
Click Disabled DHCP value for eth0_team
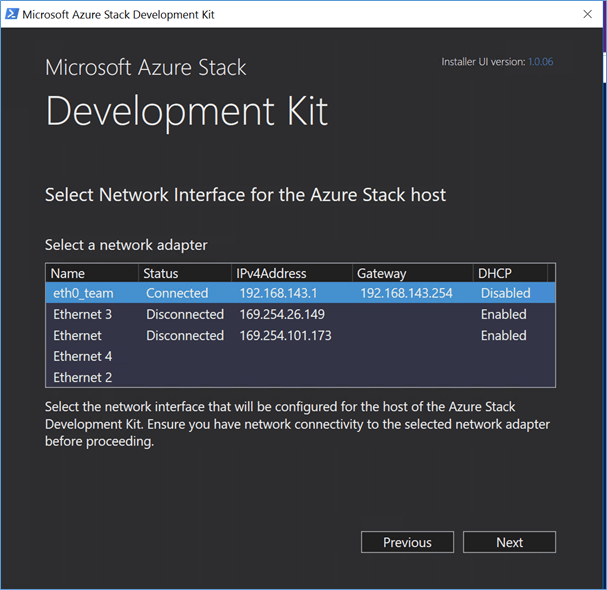pyautogui.click(x=506, y=293)
